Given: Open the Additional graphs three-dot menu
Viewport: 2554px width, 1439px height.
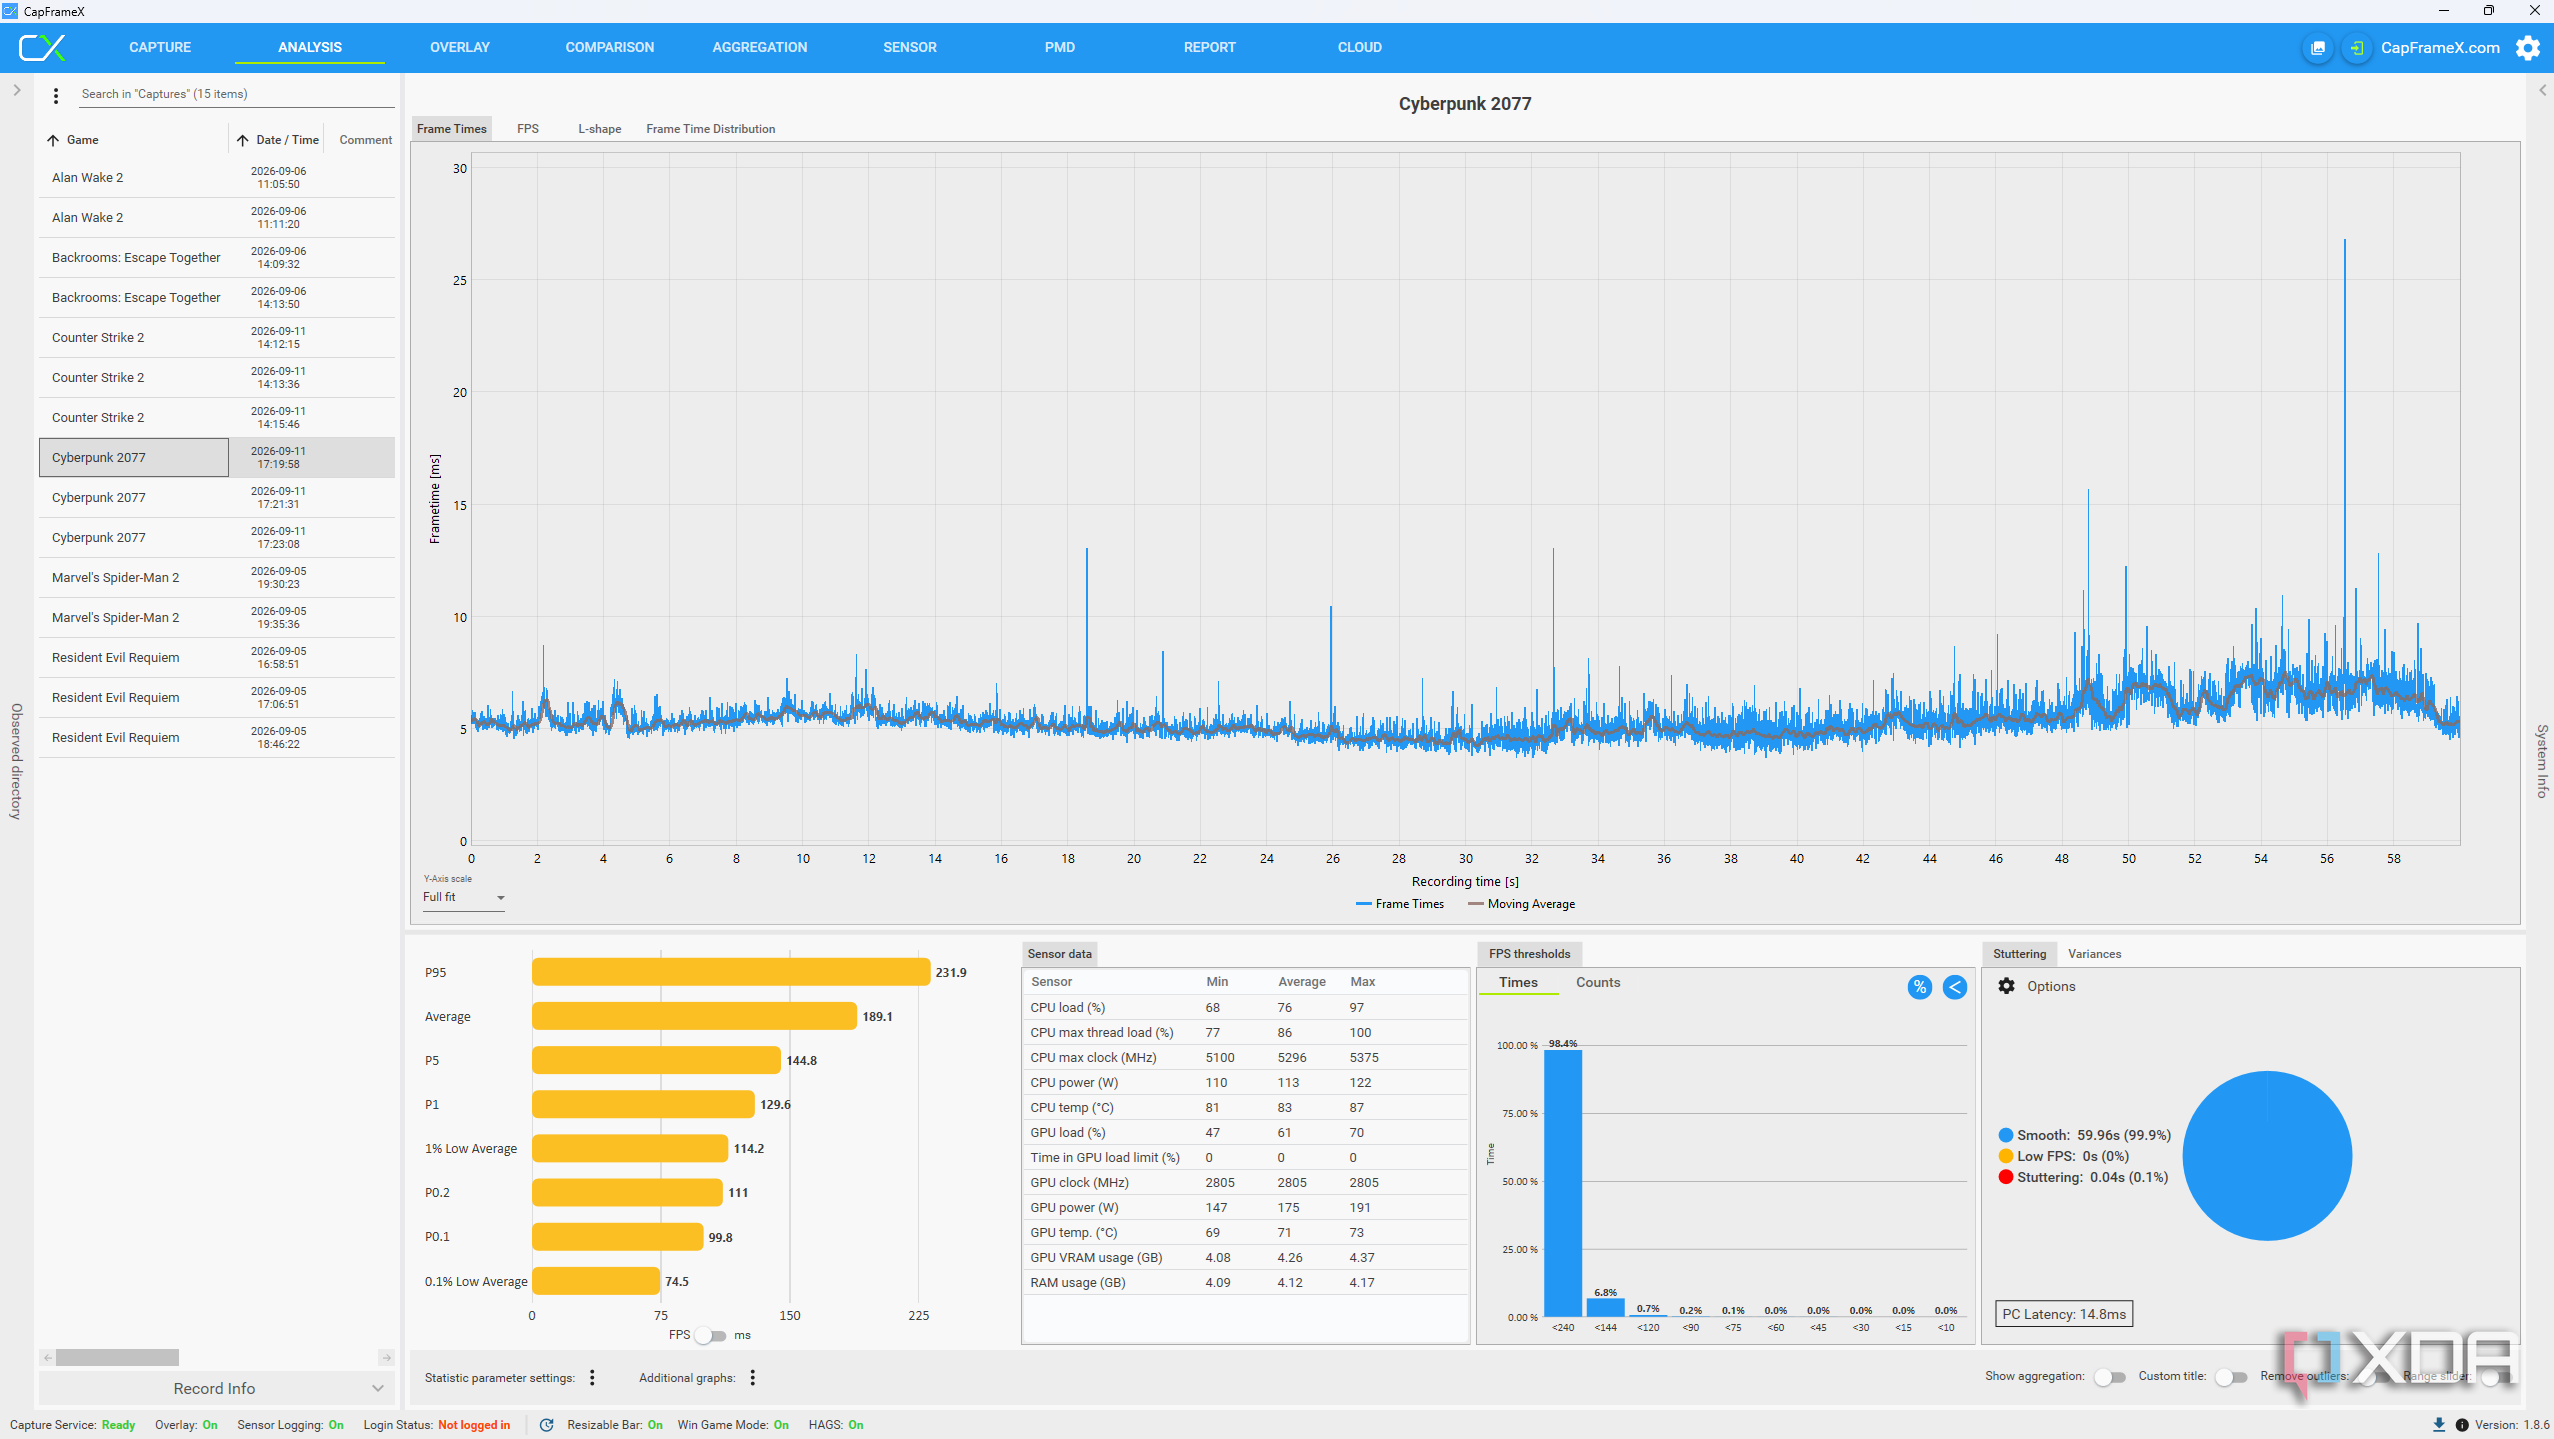Looking at the screenshot, I should (x=753, y=1378).
